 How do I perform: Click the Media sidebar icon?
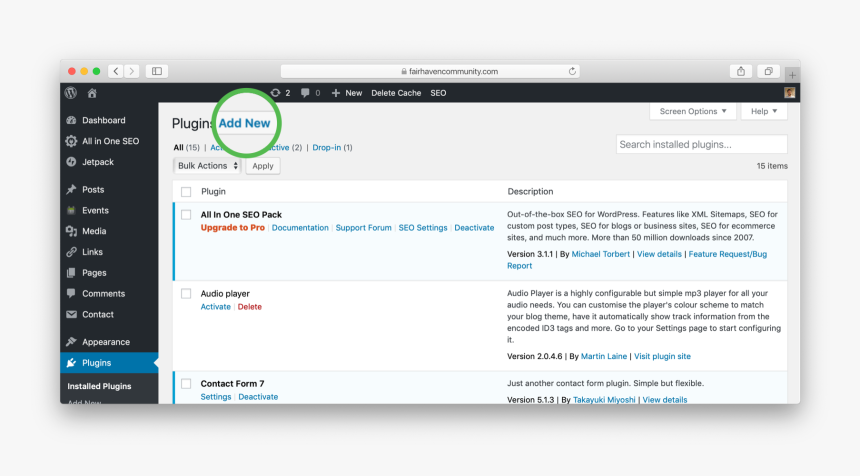[x=71, y=231]
